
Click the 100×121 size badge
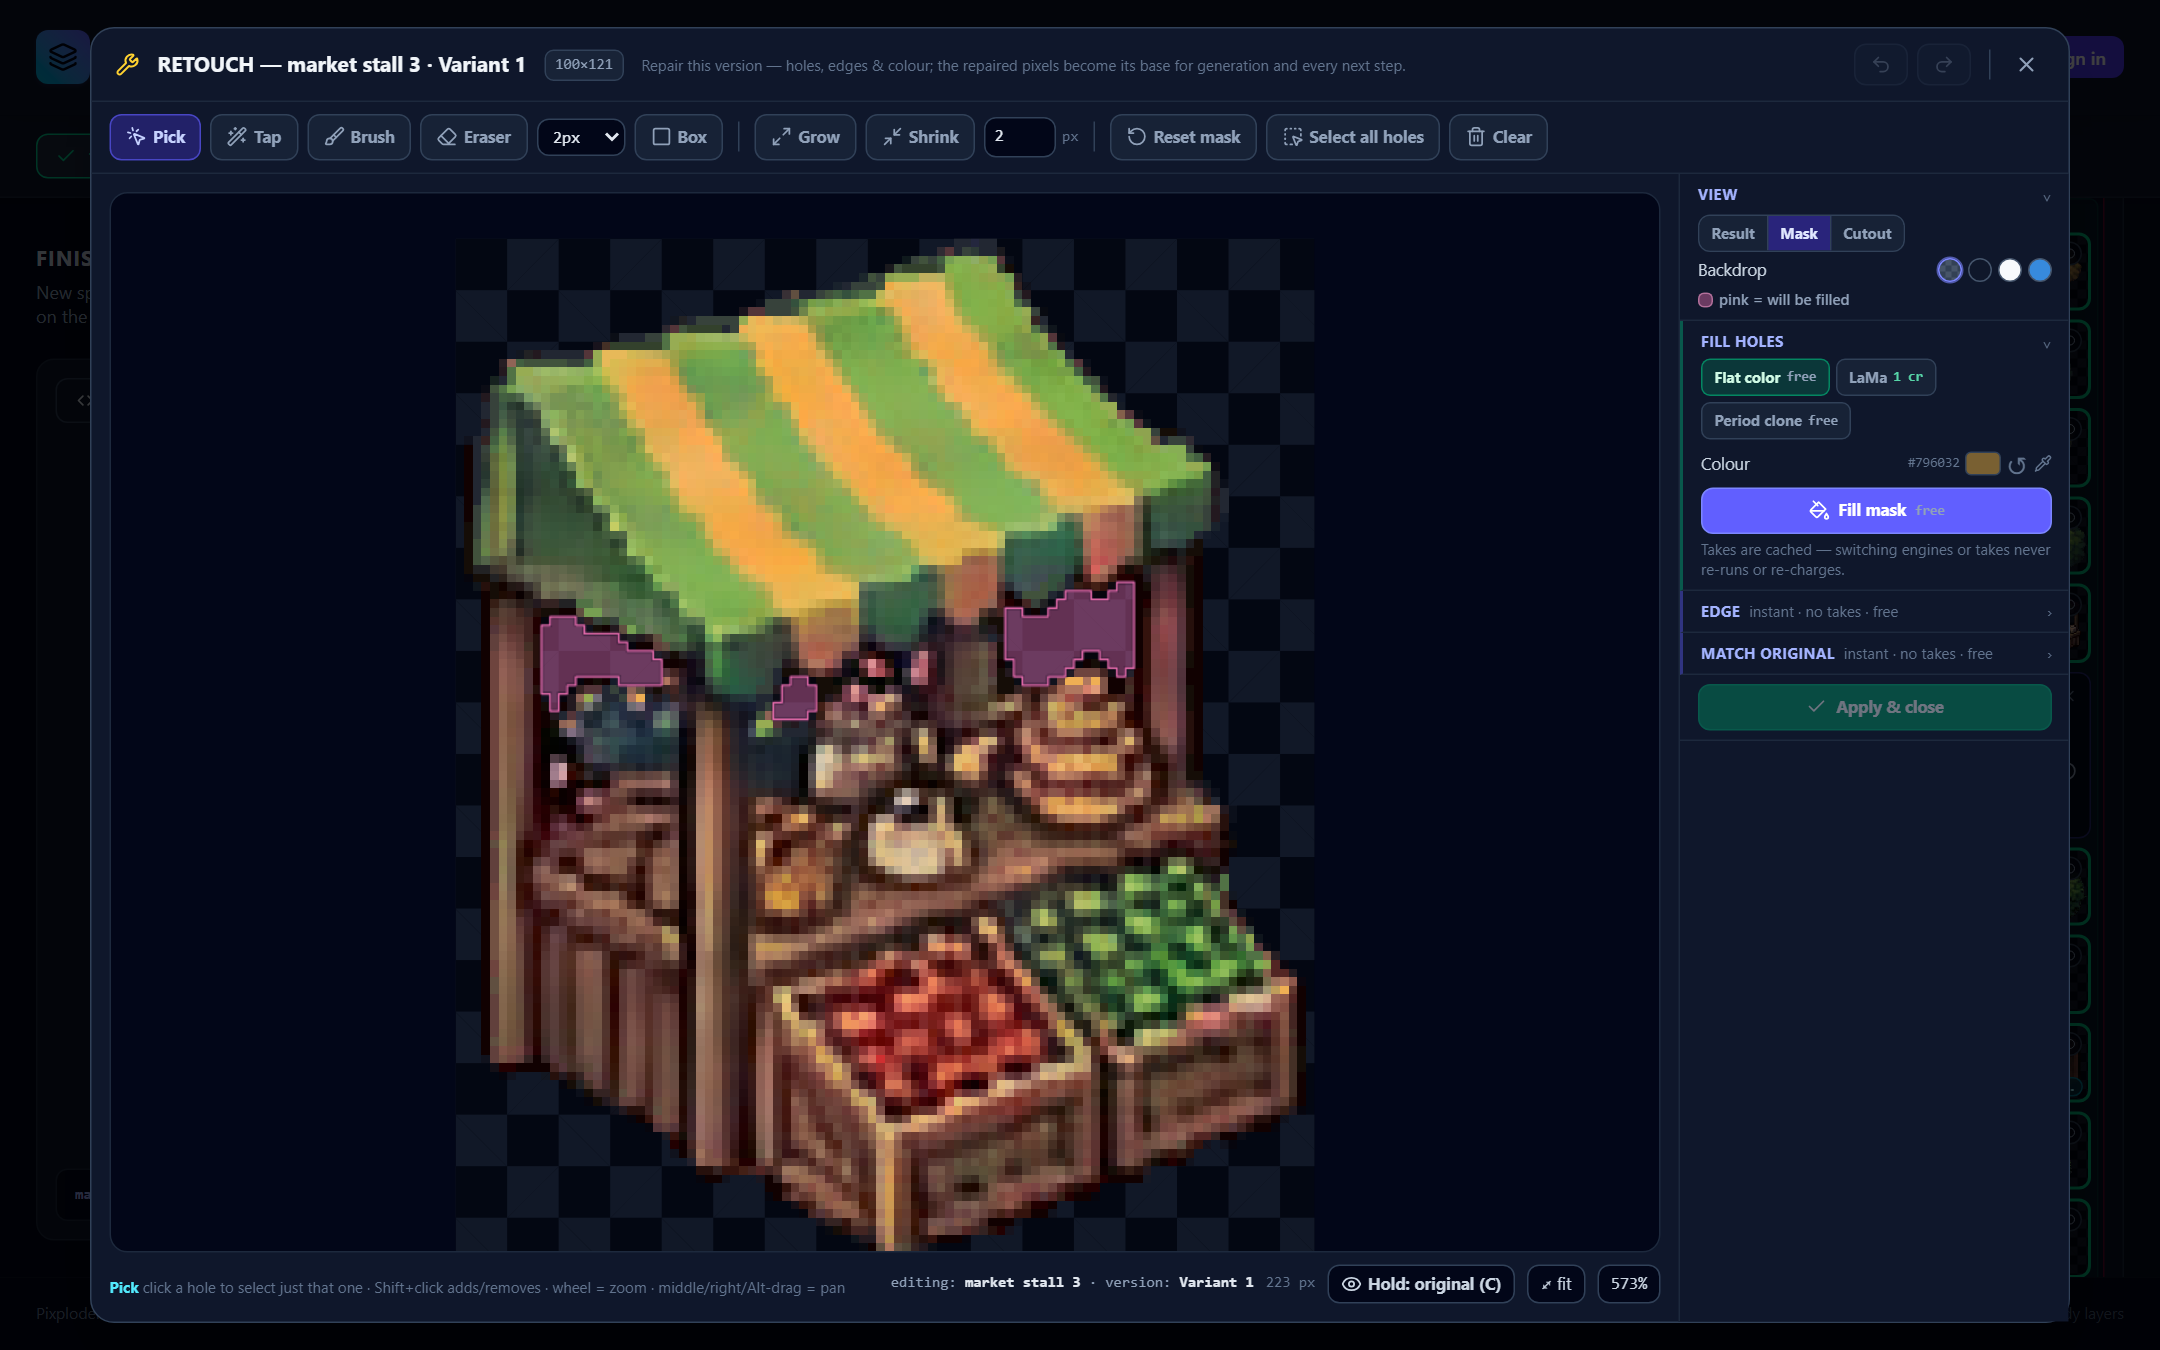point(584,65)
